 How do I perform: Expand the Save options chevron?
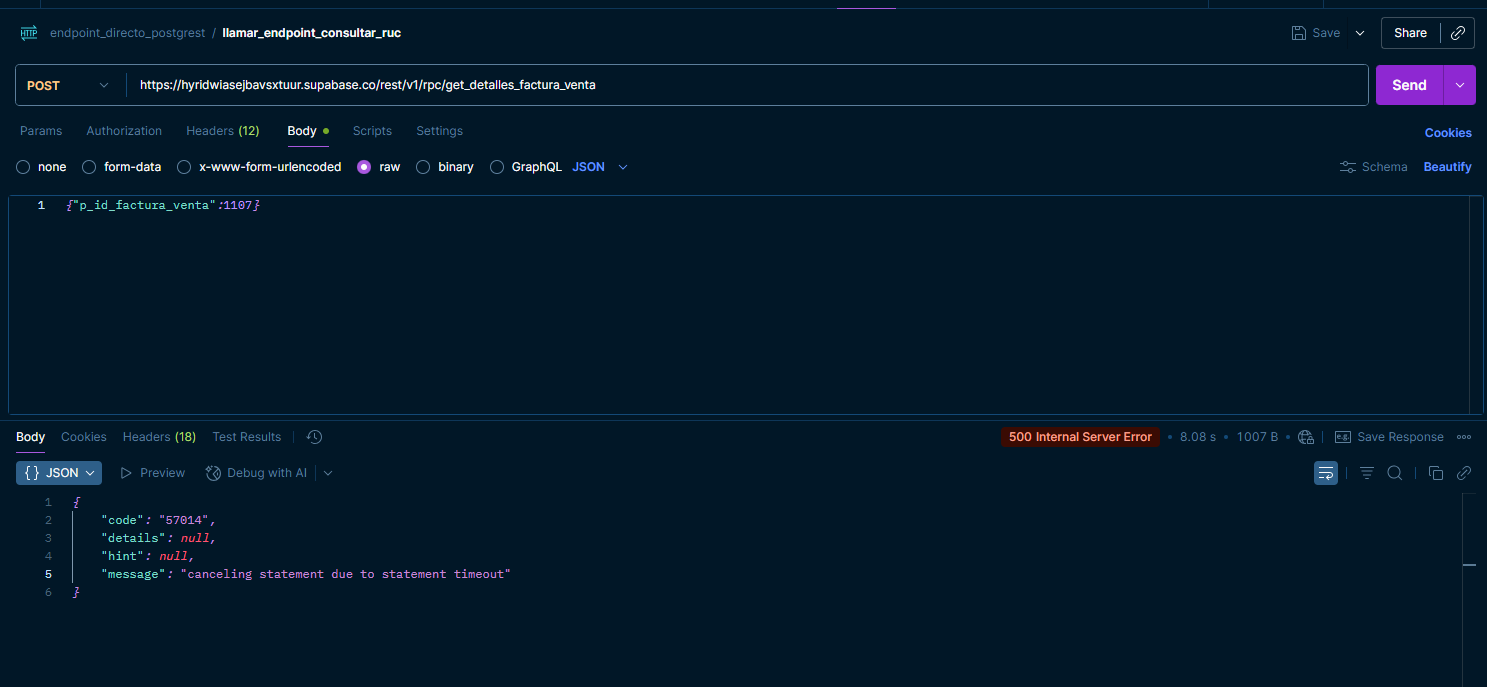coord(1360,33)
